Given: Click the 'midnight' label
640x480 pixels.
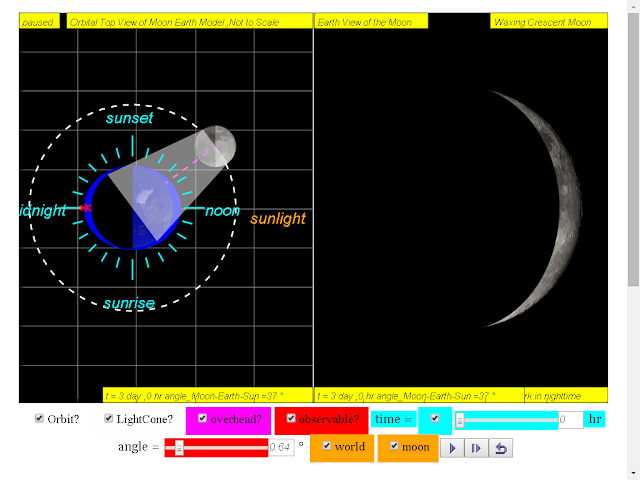Looking at the screenshot, I should pos(43,210).
